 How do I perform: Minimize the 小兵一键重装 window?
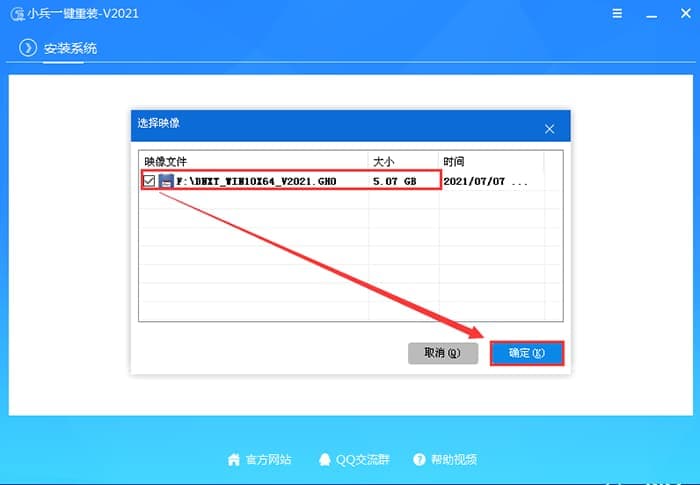pyautogui.click(x=650, y=16)
